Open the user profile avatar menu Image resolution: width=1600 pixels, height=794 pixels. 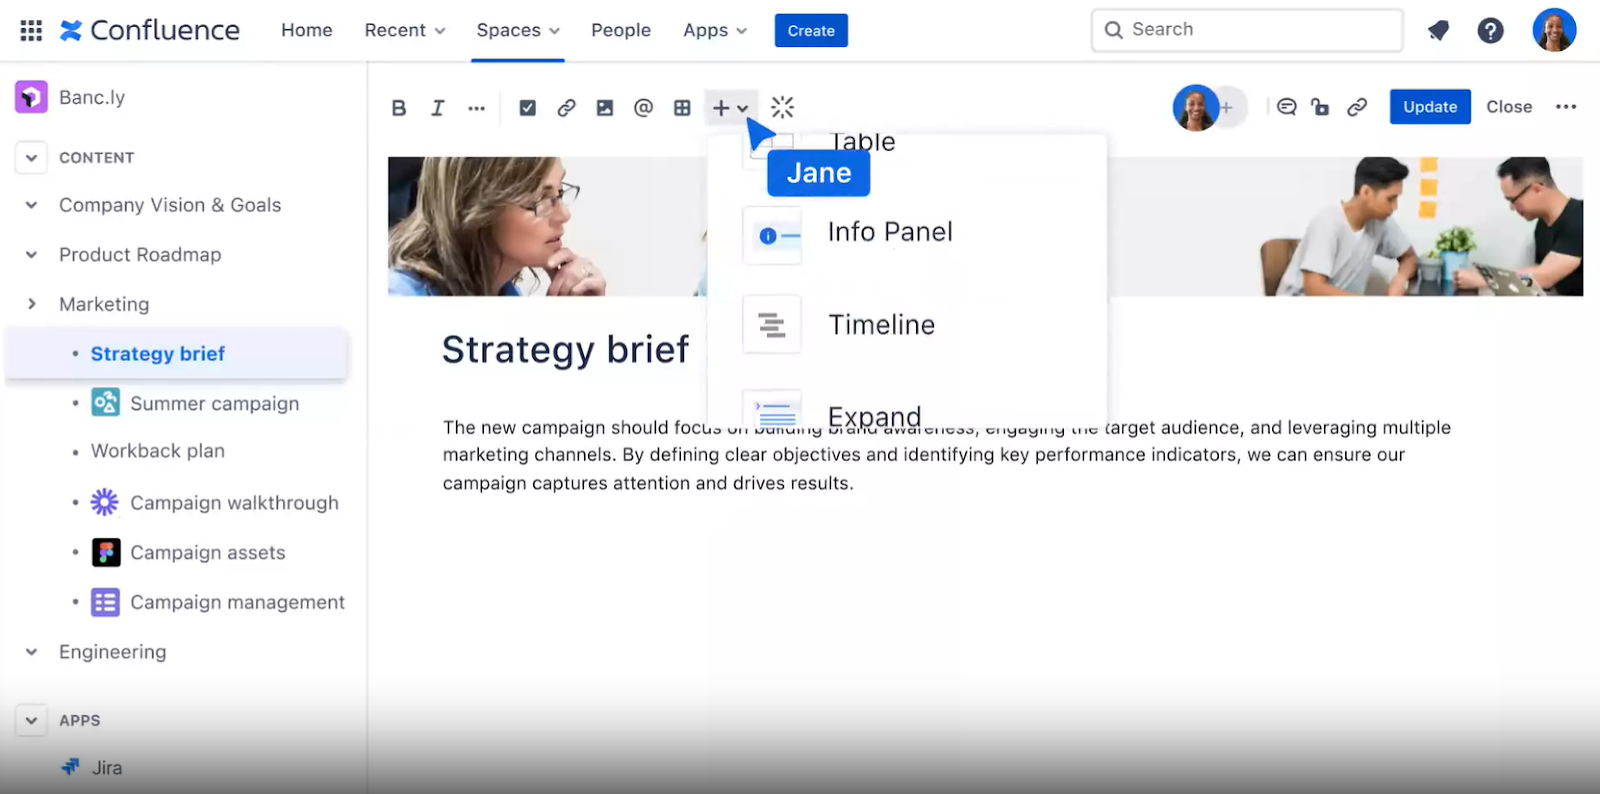tap(1554, 30)
